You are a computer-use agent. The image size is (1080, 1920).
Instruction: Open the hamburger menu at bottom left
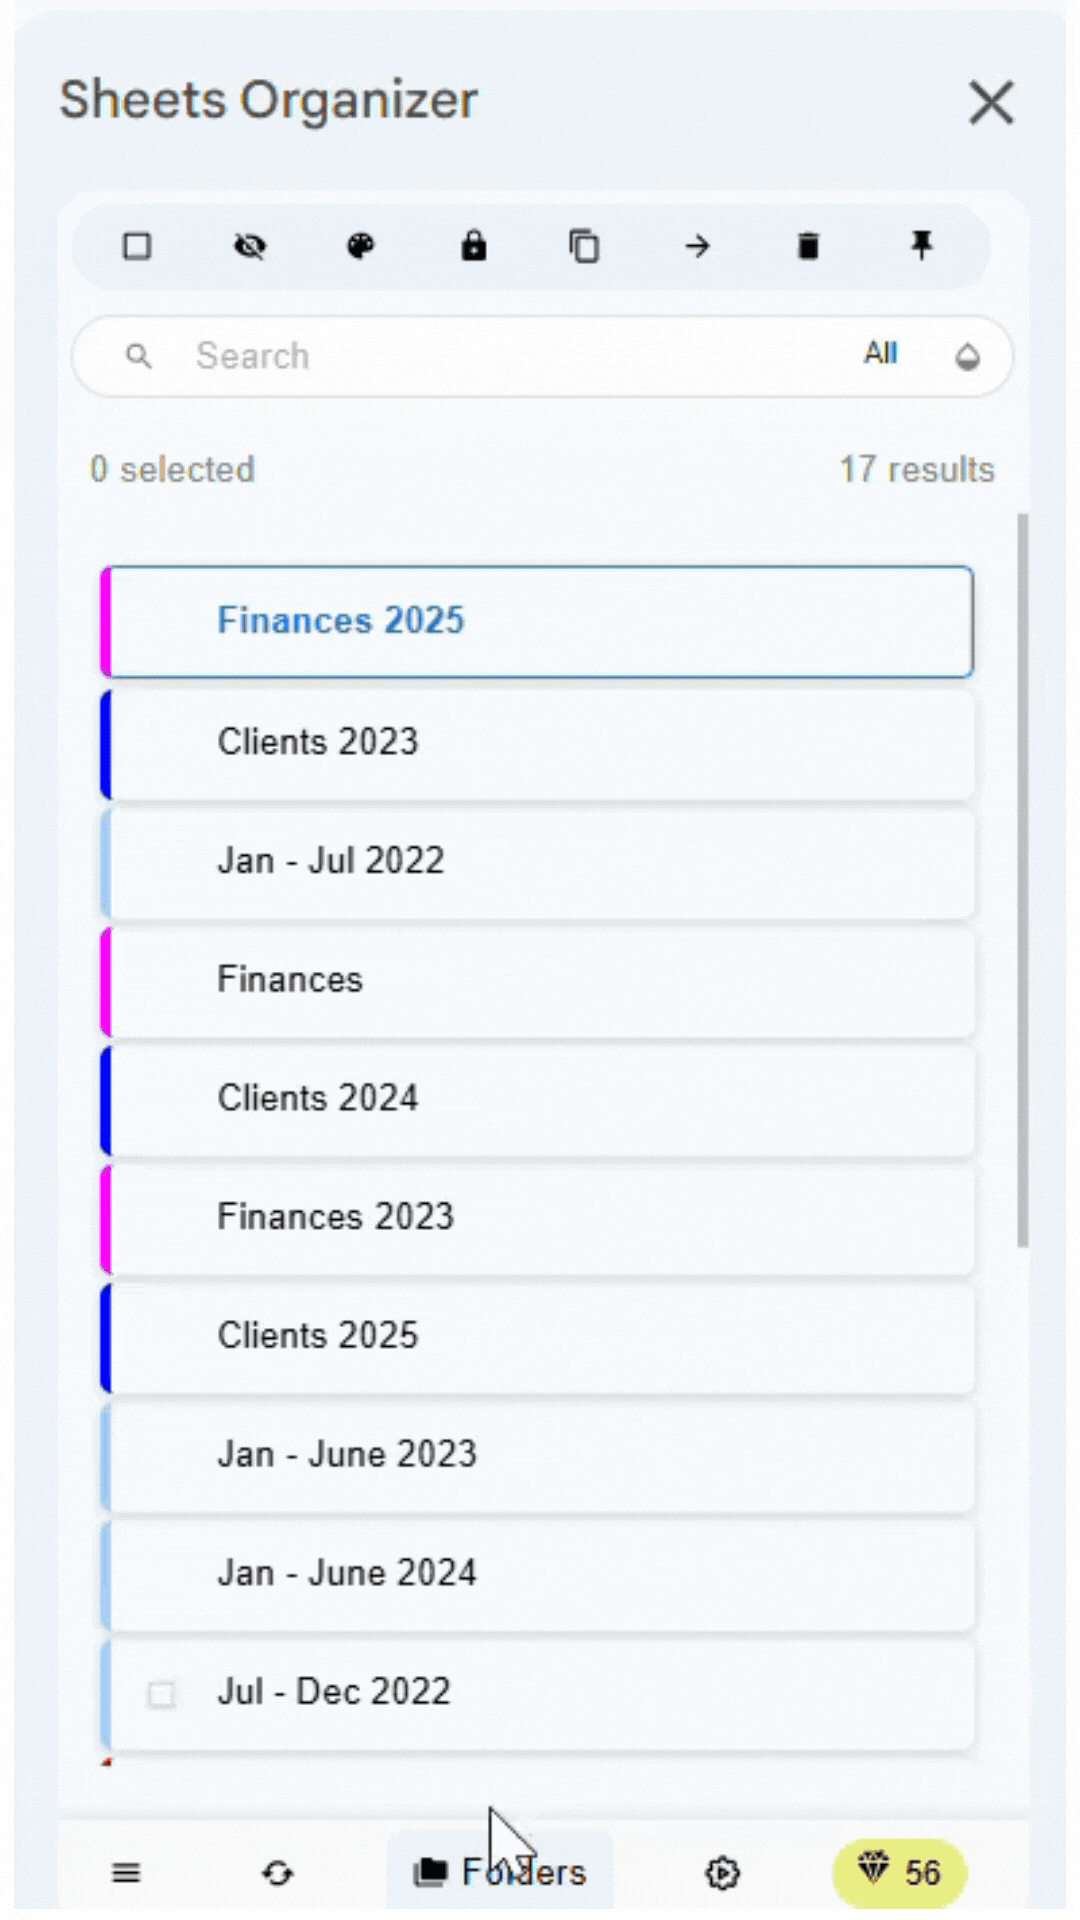(126, 1873)
